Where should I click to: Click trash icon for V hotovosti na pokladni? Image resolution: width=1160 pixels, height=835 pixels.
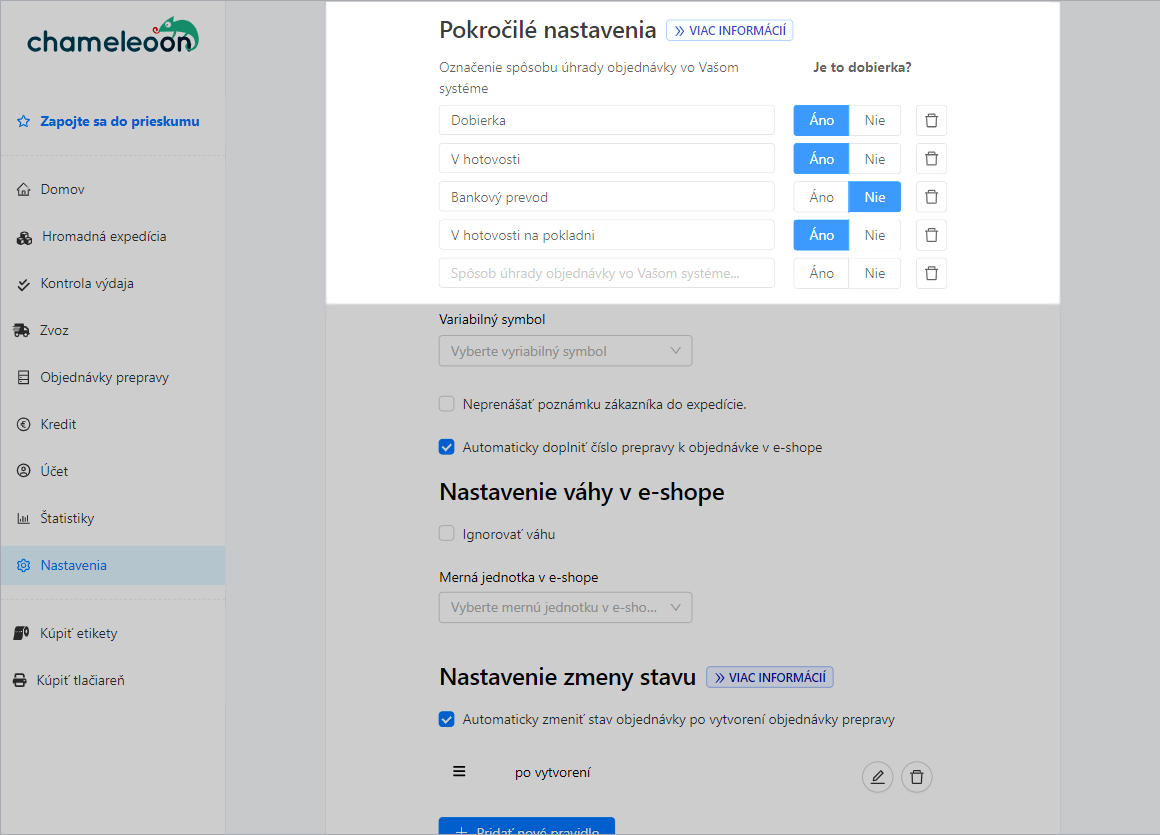(931, 235)
